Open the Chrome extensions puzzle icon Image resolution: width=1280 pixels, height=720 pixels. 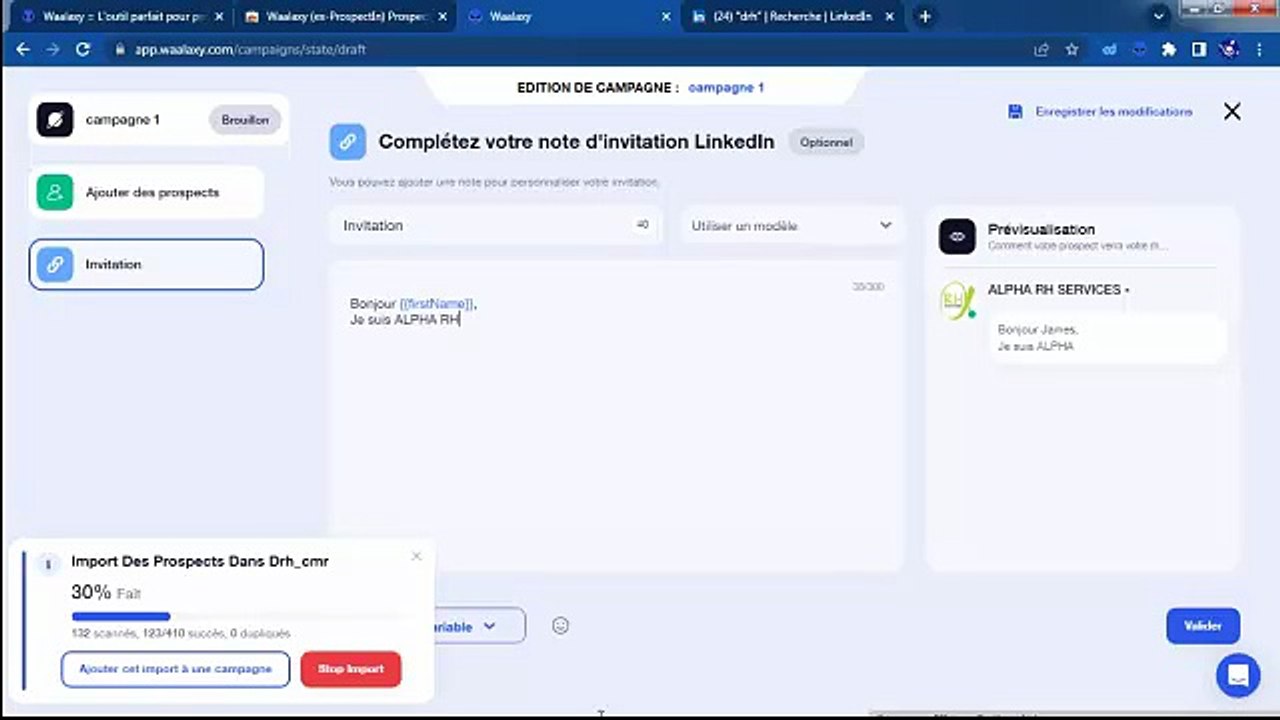click(x=1168, y=48)
